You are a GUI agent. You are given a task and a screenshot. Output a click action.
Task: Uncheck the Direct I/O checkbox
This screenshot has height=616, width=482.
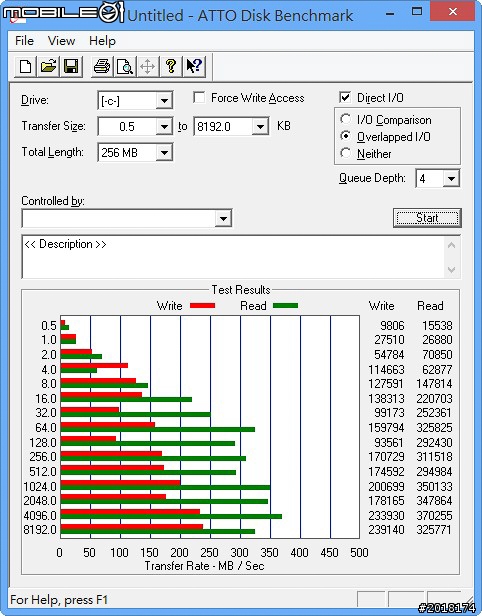click(345, 97)
